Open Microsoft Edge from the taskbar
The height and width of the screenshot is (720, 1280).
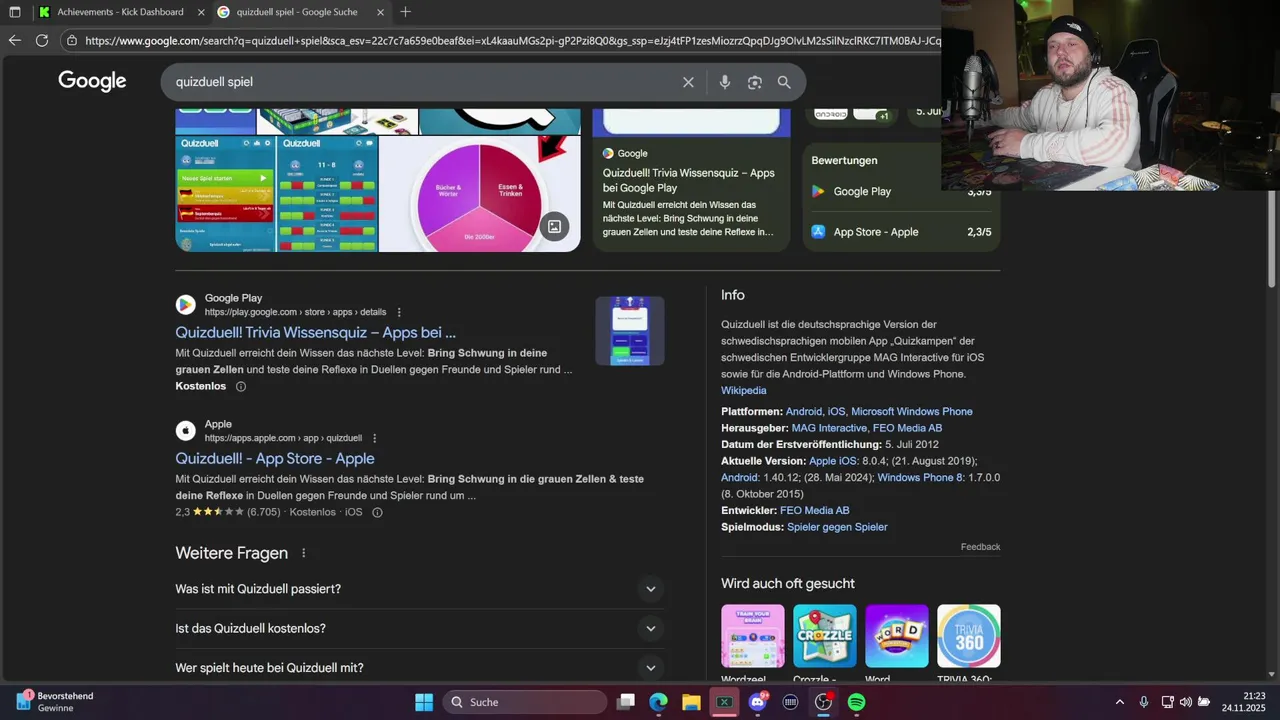(x=658, y=702)
